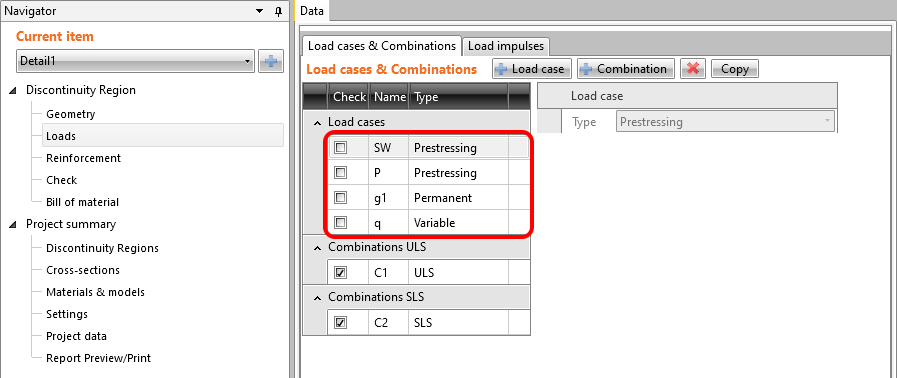This screenshot has width=897, height=378.
Task: Select the g1 name cell
Action: [388, 198]
